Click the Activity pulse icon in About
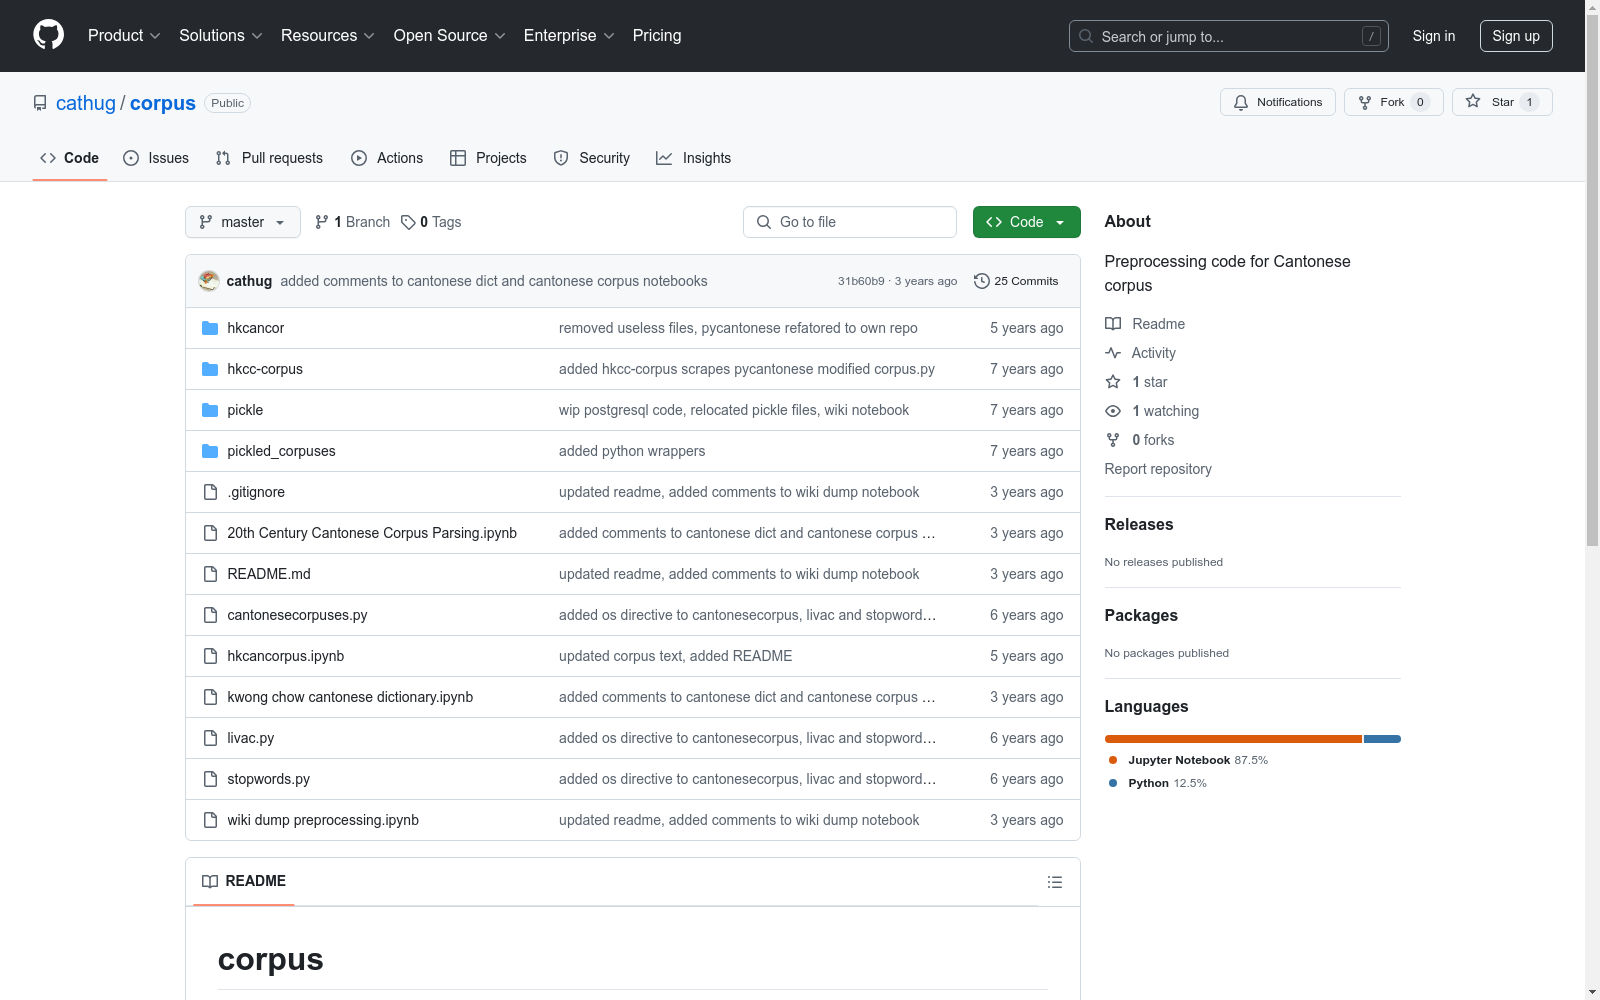This screenshot has height=1000, width=1600. coord(1113,353)
